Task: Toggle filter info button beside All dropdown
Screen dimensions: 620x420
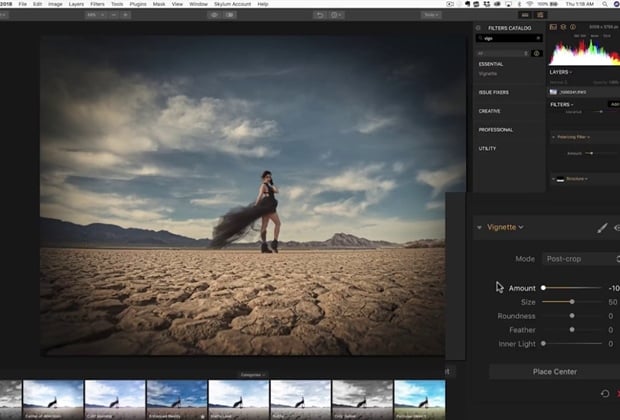Action: click(537, 53)
